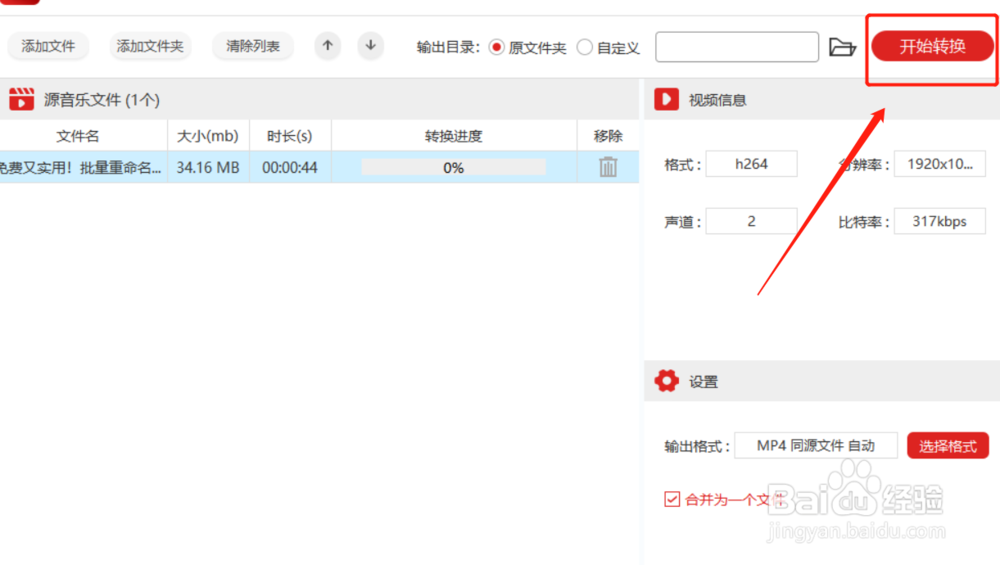The width and height of the screenshot is (1000, 565).
Task: Click the 移除 column header
Action: coord(608,136)
